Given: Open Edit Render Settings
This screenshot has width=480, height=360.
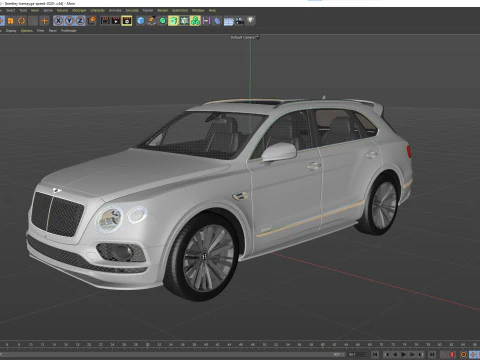Looking at the screenshot, I should pos(127,21).
